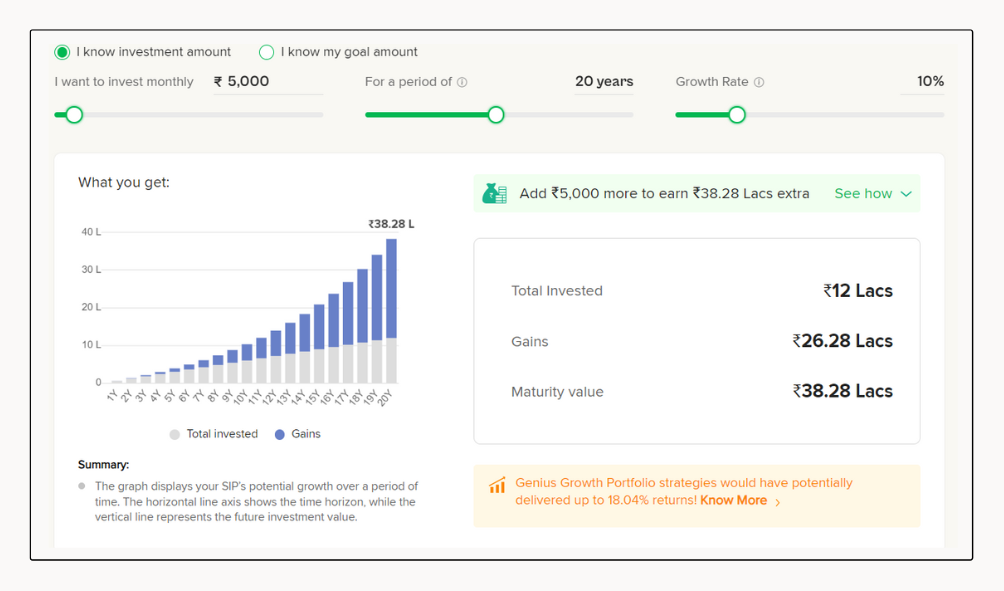The width and height of the screenshot is (1004, 591).
Task: Click the Know More link
Action: pyautogui.click(x=733, y=501)
